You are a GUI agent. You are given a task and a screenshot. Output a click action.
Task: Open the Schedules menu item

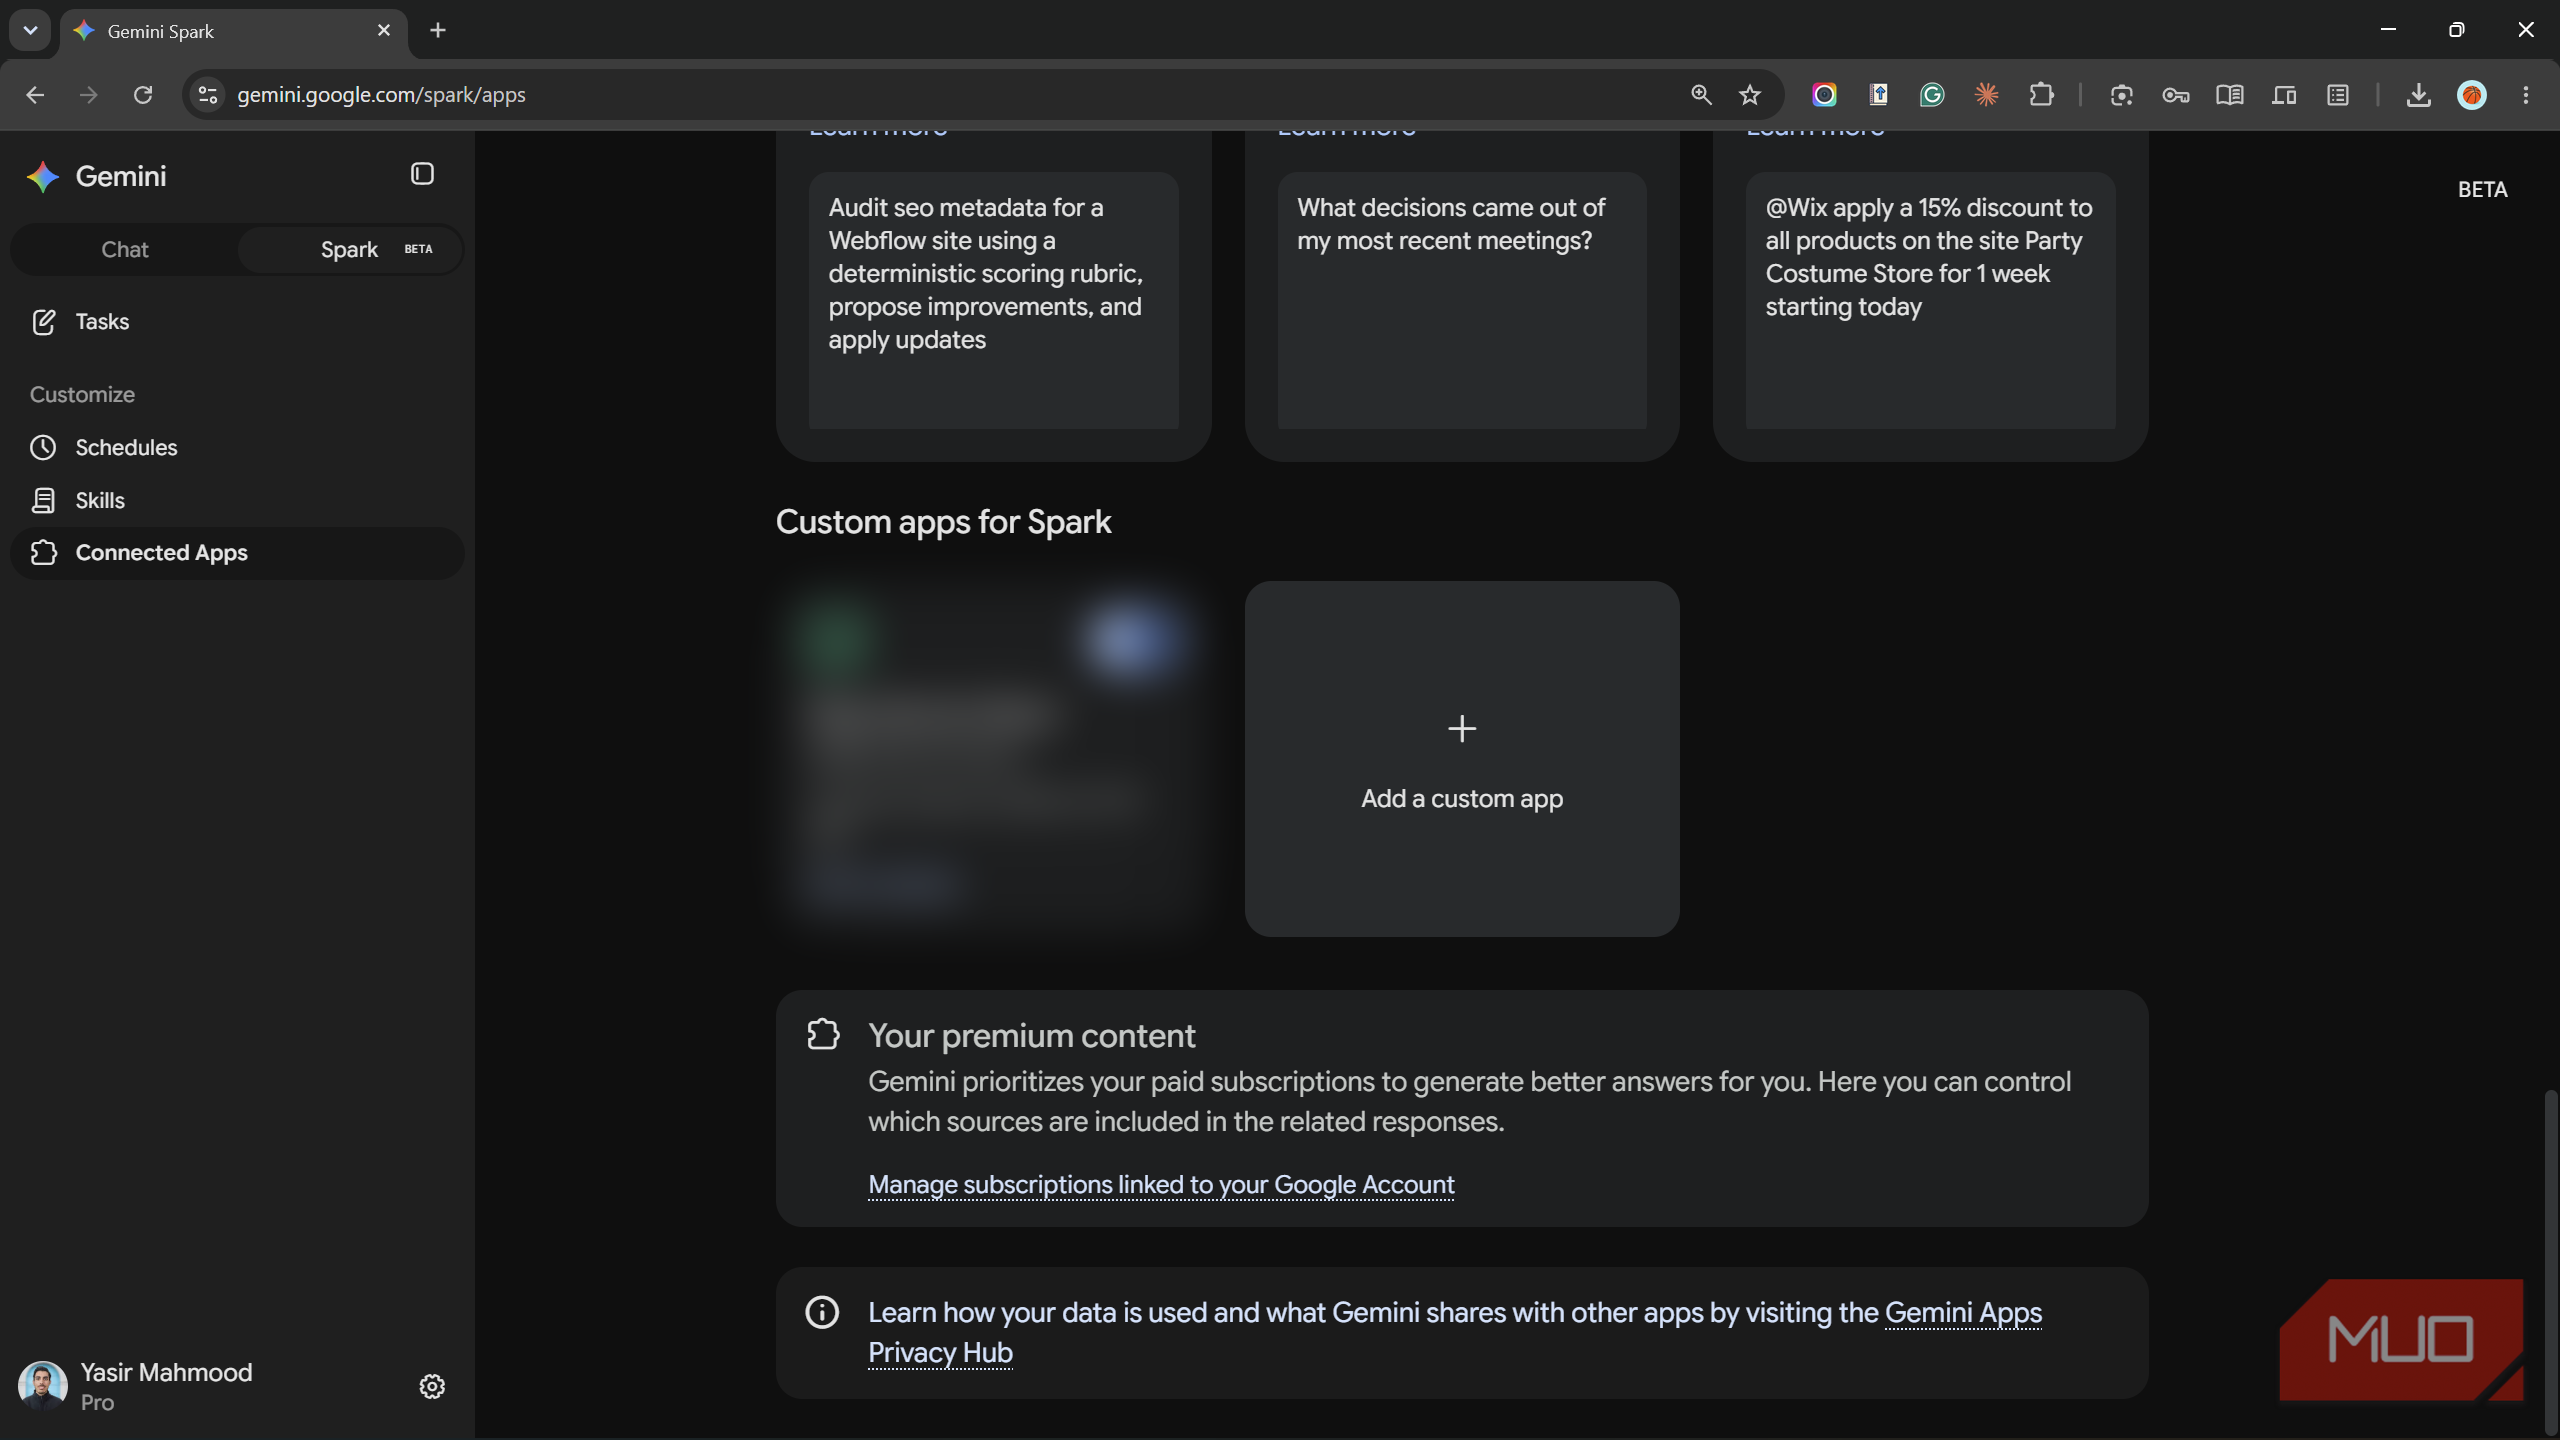point(238,448)
